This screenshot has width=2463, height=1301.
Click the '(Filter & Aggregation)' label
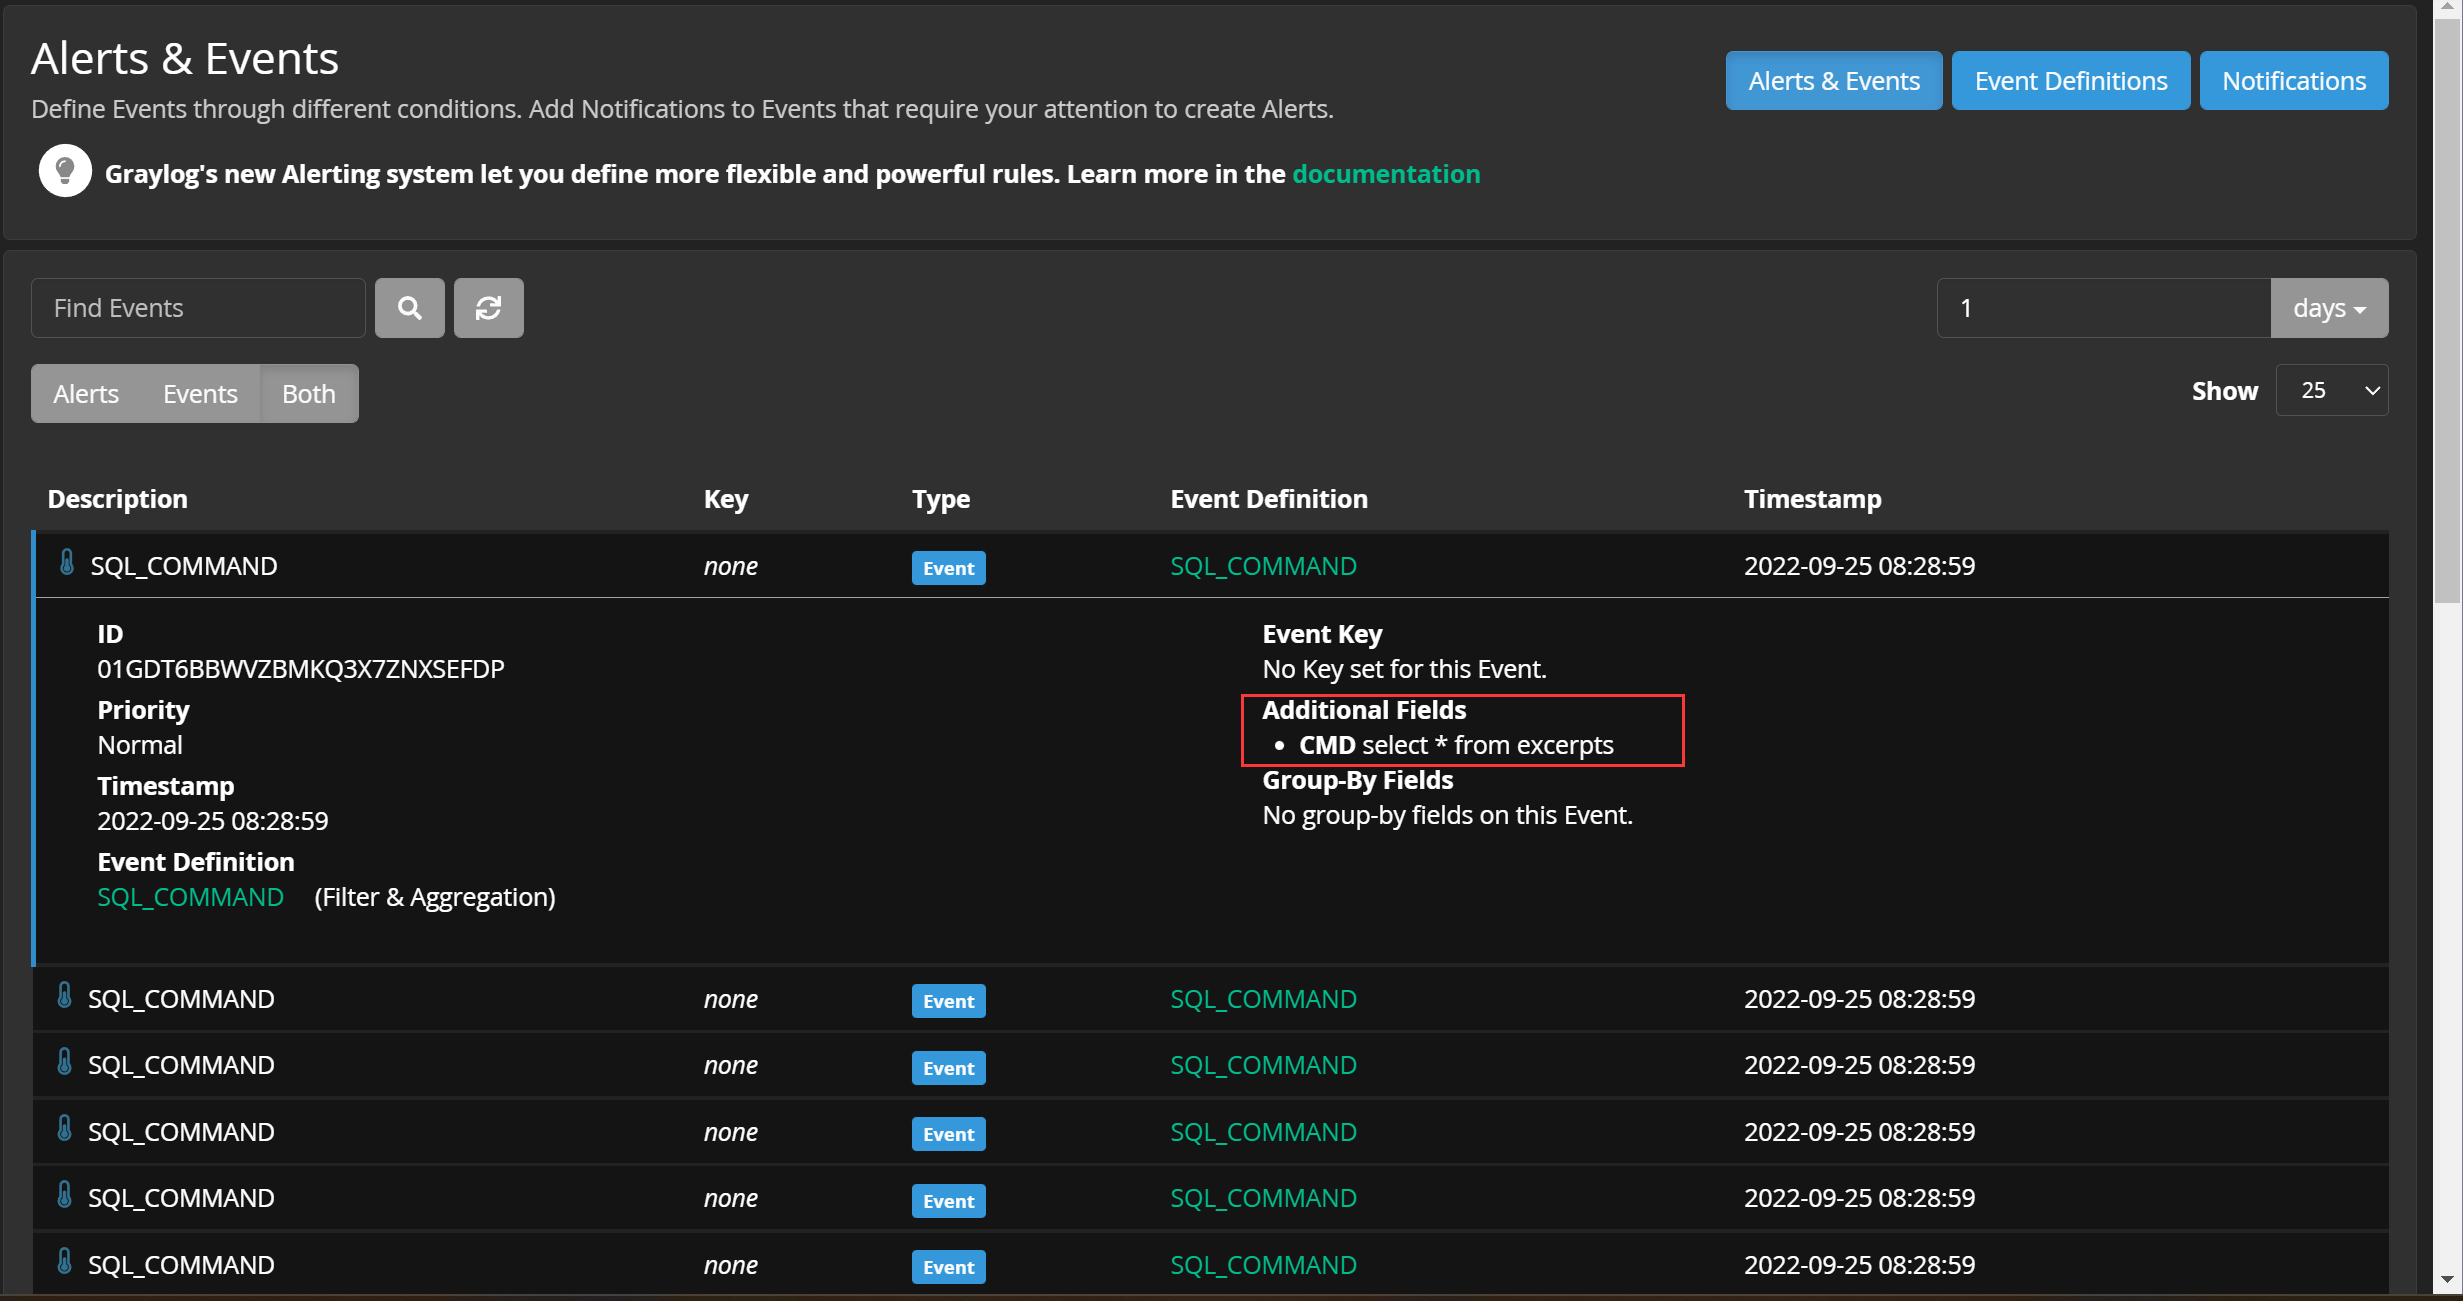tap(435, 897)
